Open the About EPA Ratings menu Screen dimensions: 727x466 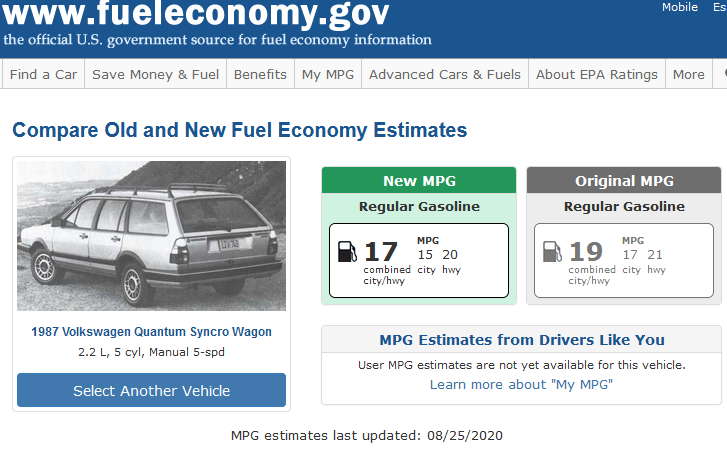click(597, 74)
